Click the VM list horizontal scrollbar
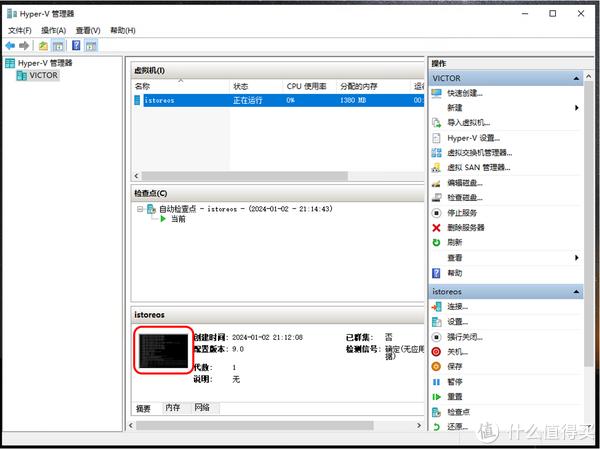 click(245, 176)
